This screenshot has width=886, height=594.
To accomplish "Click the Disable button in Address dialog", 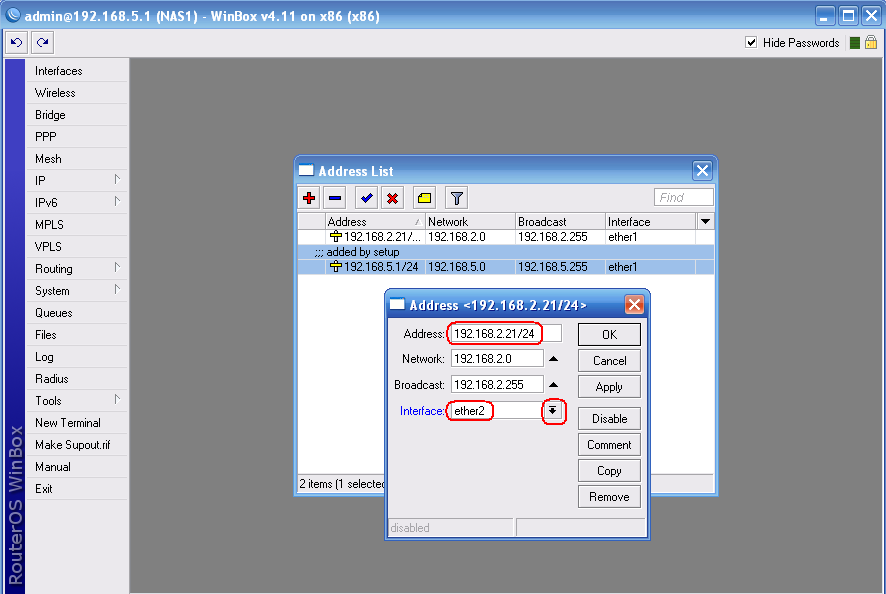I will tap(609, 419).
